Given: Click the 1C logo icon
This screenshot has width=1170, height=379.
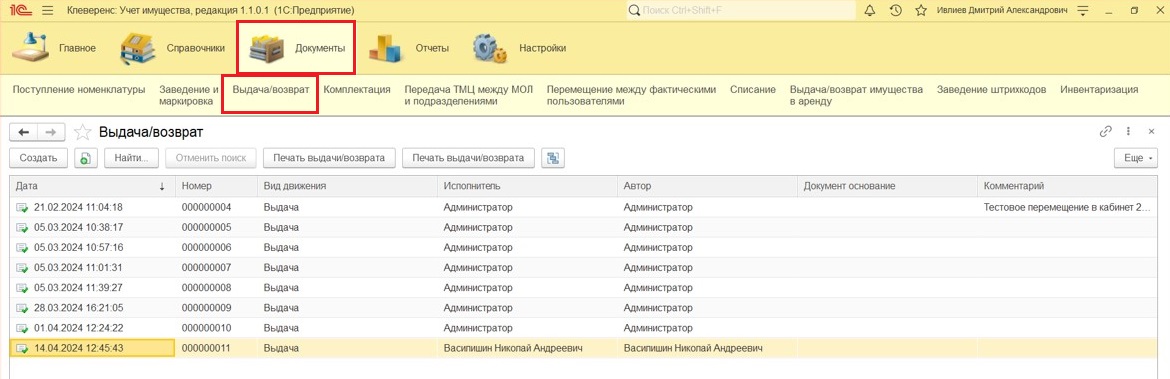Looking at the screenshot, I should click(21, 10).
